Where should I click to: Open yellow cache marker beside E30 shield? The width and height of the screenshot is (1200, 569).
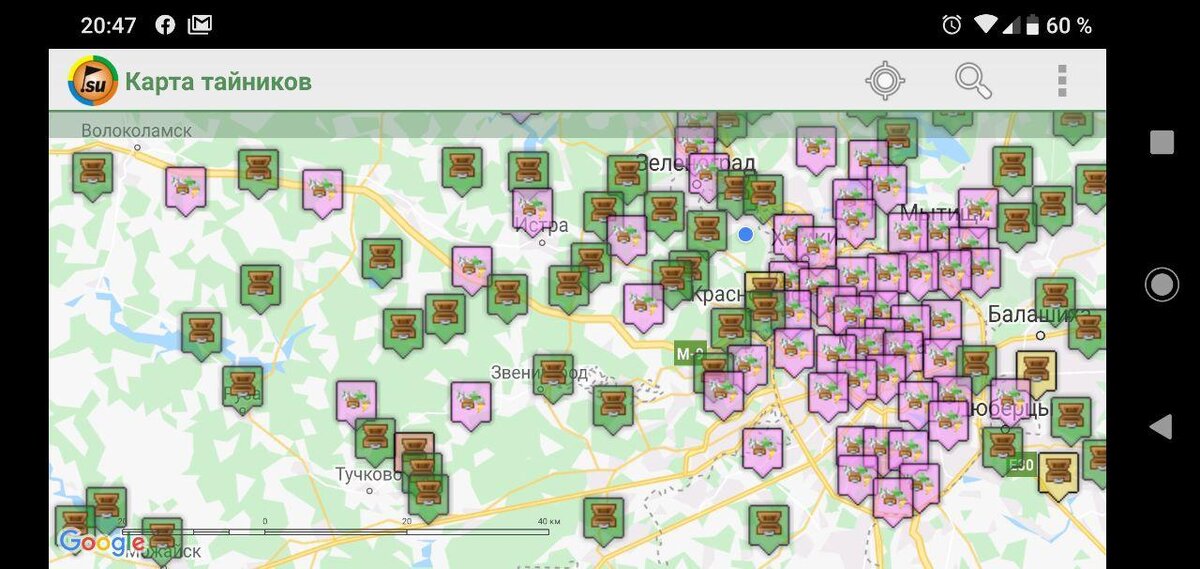(x=1058, y=474)
